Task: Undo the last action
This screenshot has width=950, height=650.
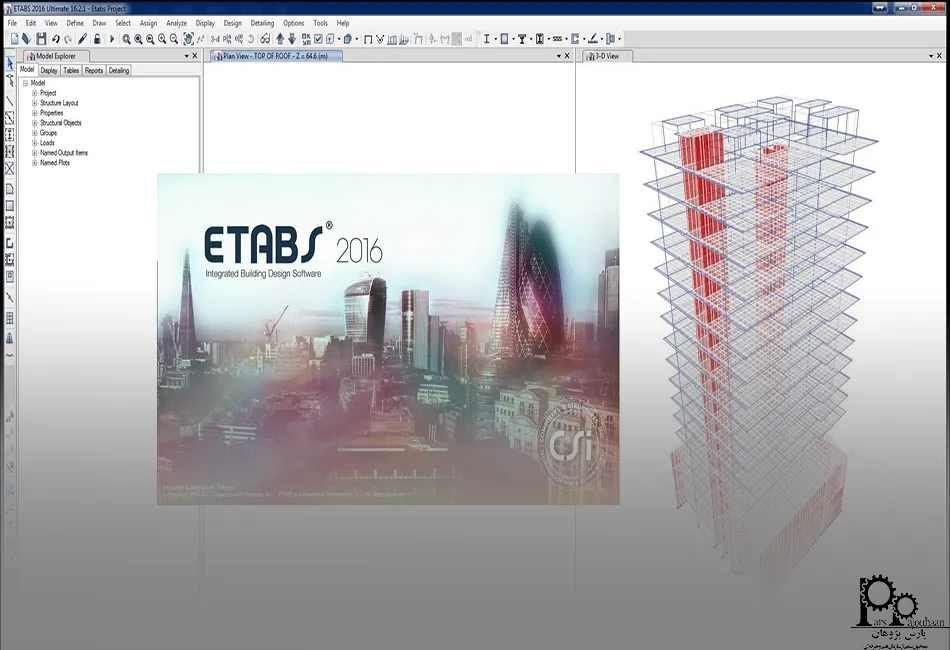Action: coord(55,39)
